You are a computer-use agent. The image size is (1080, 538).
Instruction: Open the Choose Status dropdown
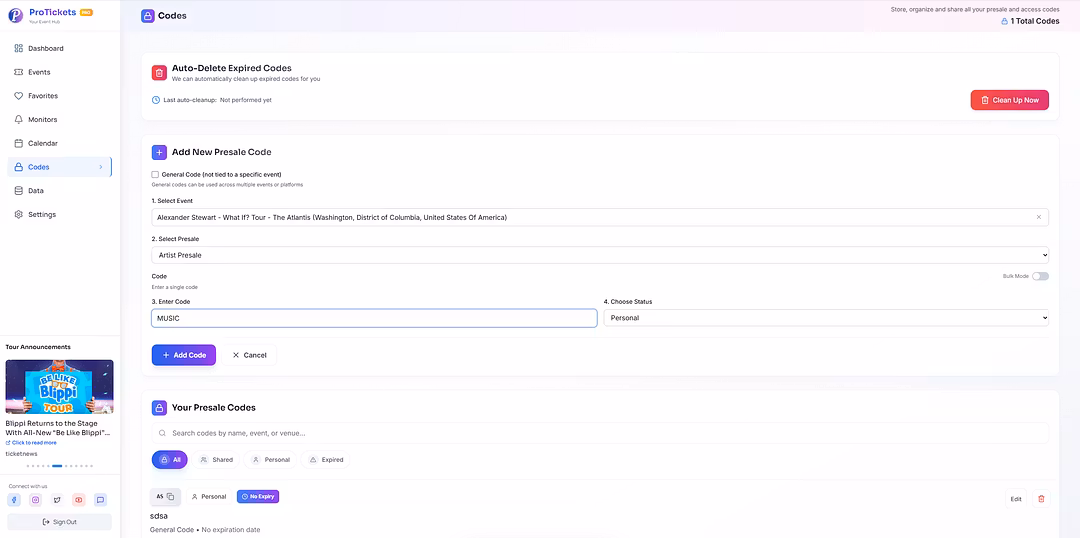click(826, 318)
